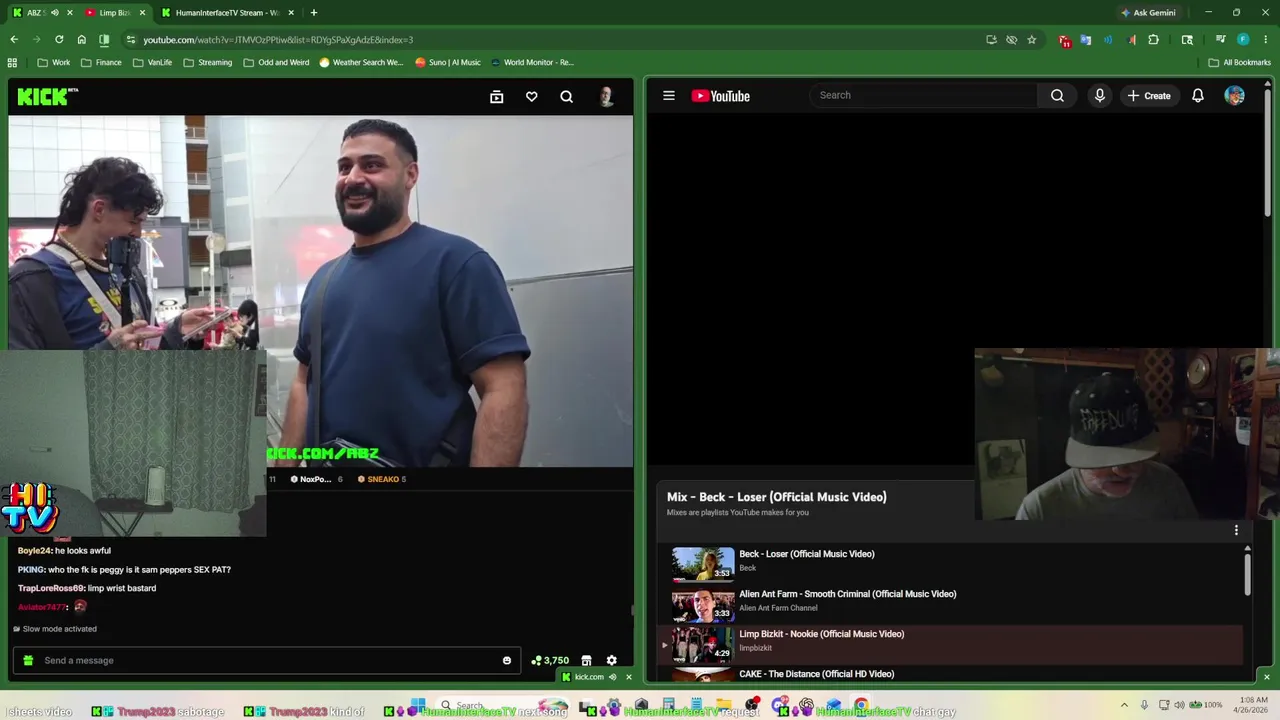
Task: Toggle the tracking-protection eye icon in address bar
Action: (1011, 40)
